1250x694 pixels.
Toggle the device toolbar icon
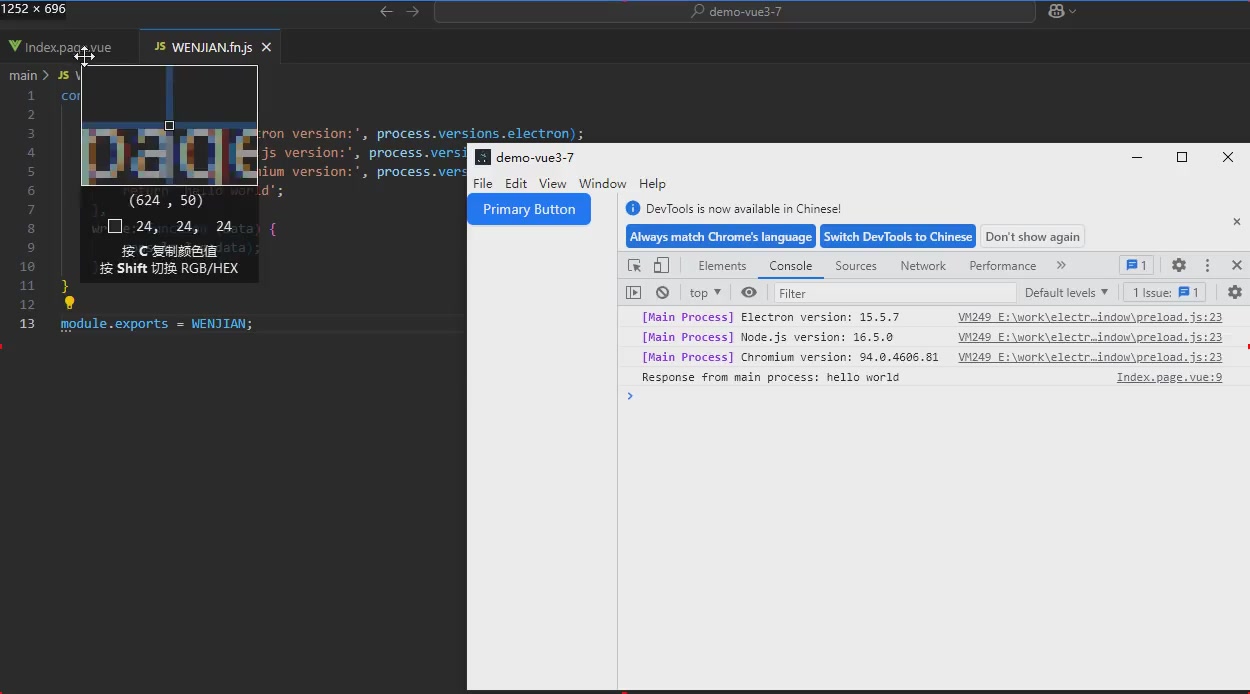pos(661,266)
